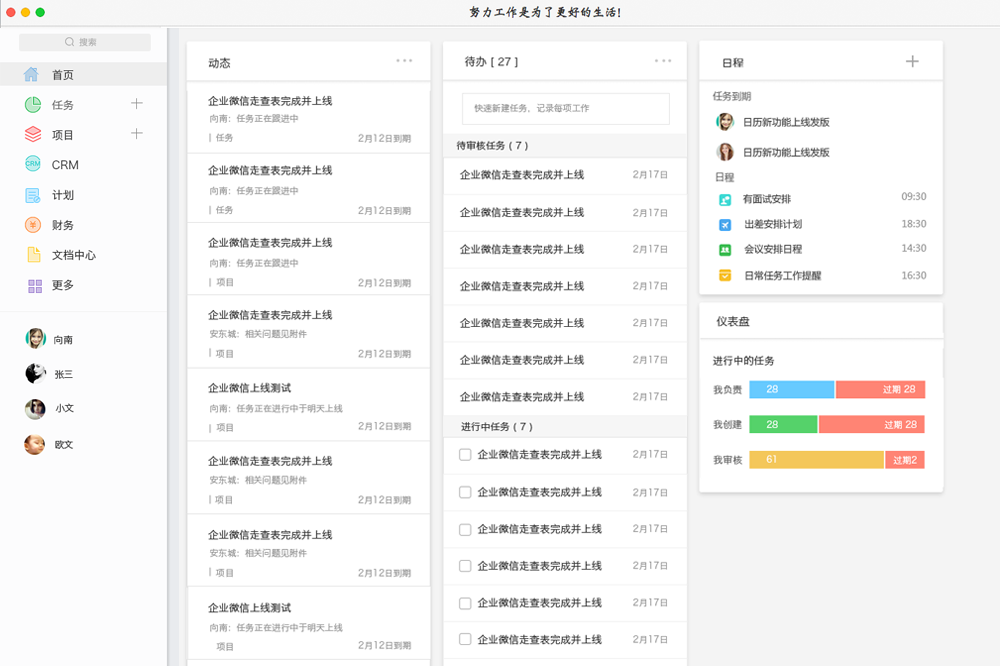Add a new schedule with 日程 plus button
This screenshot has width=1000, height=666.
(x=912, y=62)
